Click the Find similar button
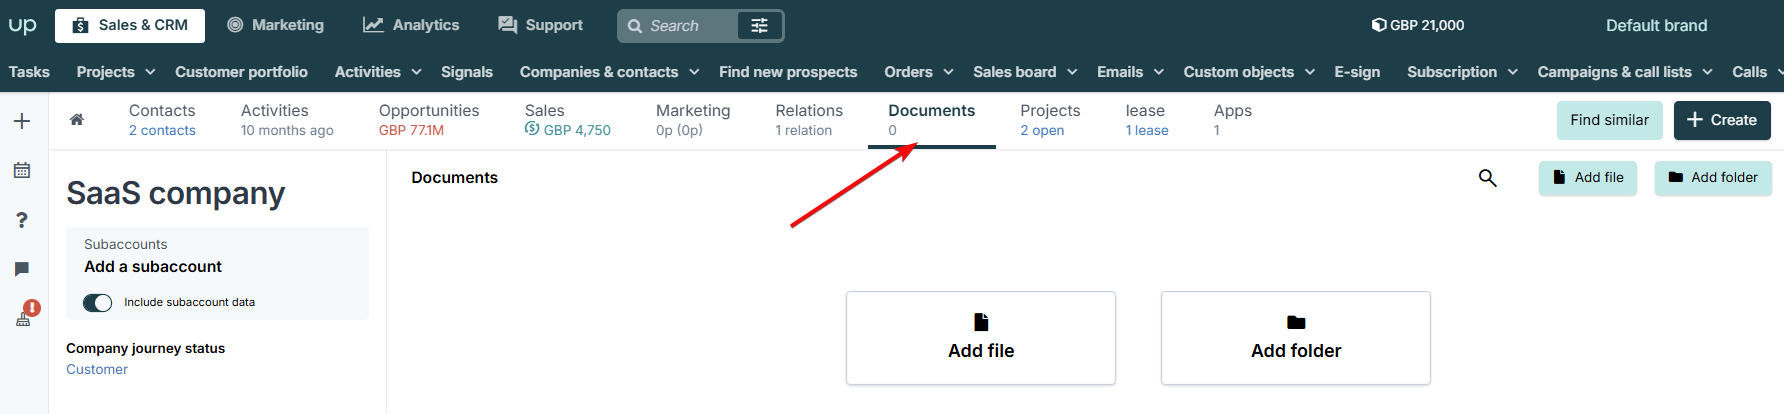 click(1610, 120)
